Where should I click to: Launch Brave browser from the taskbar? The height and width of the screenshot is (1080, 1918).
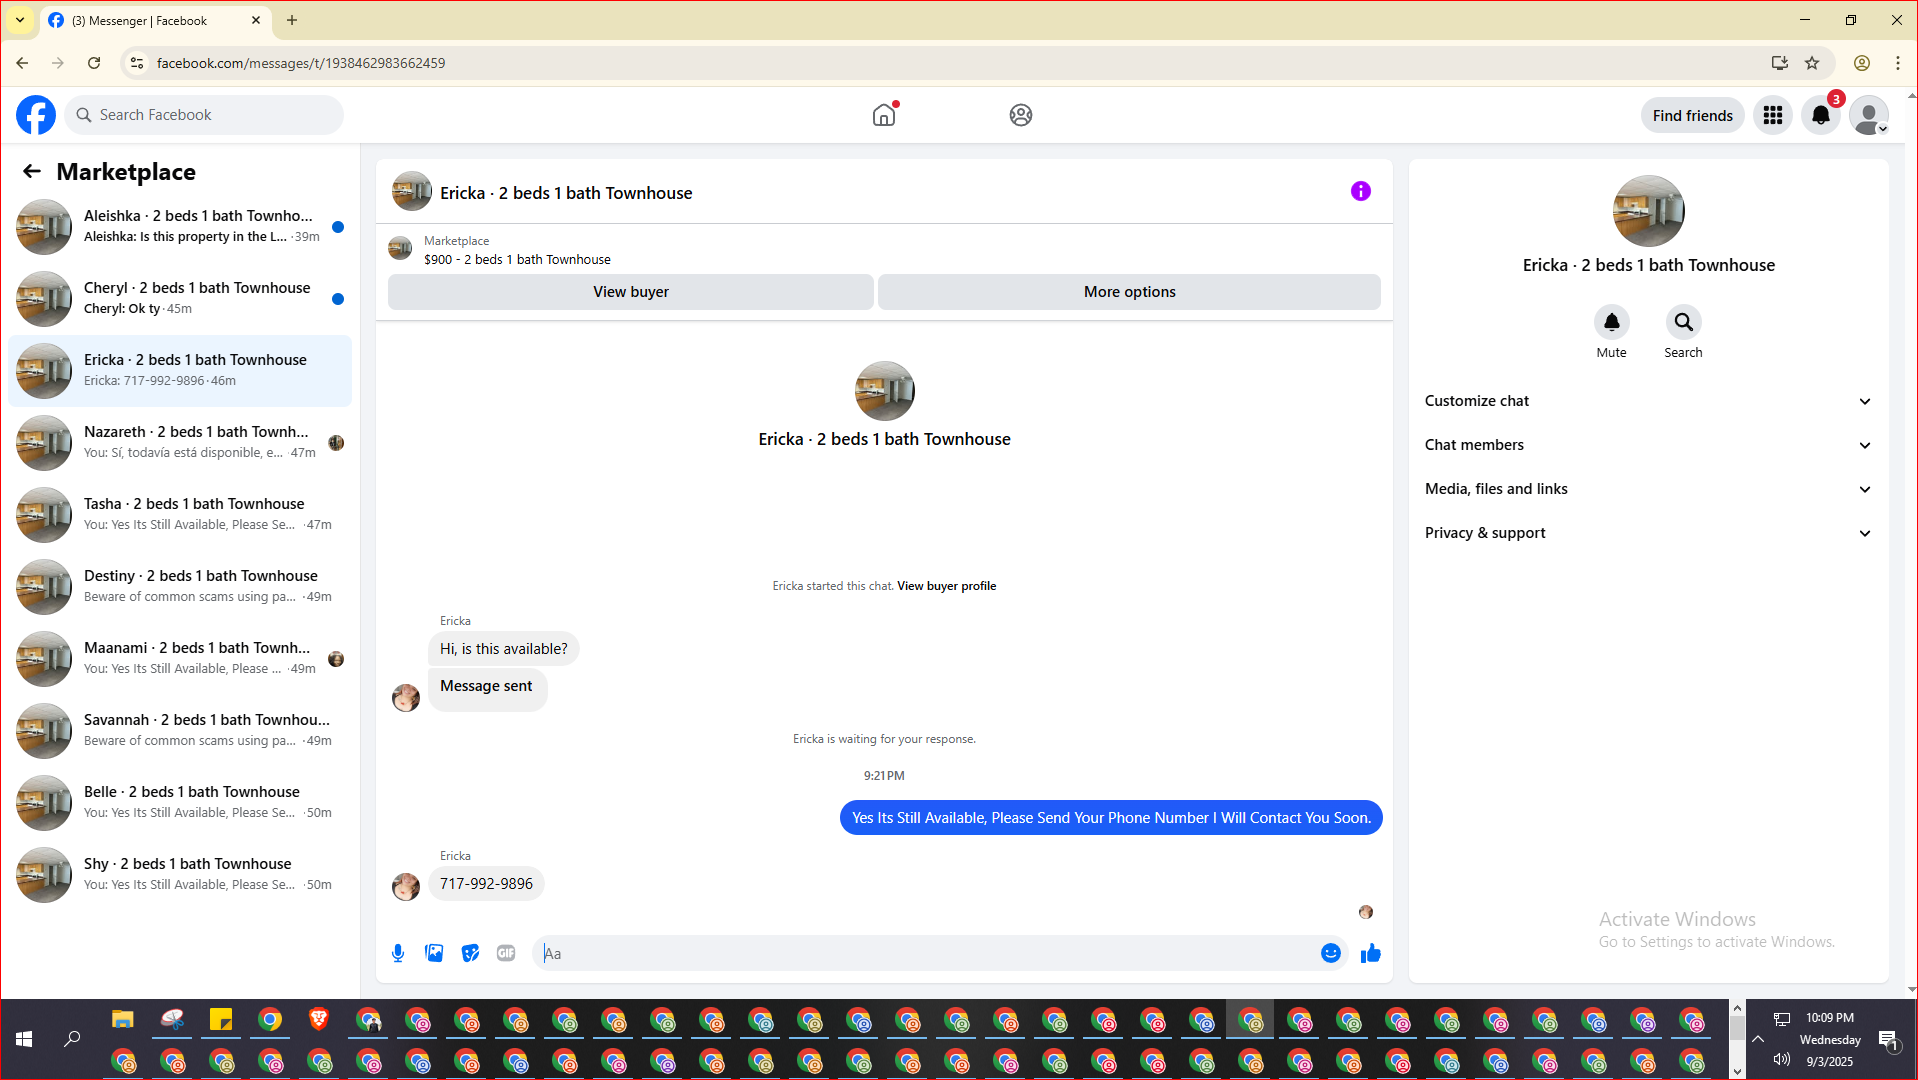(319, 1020)
